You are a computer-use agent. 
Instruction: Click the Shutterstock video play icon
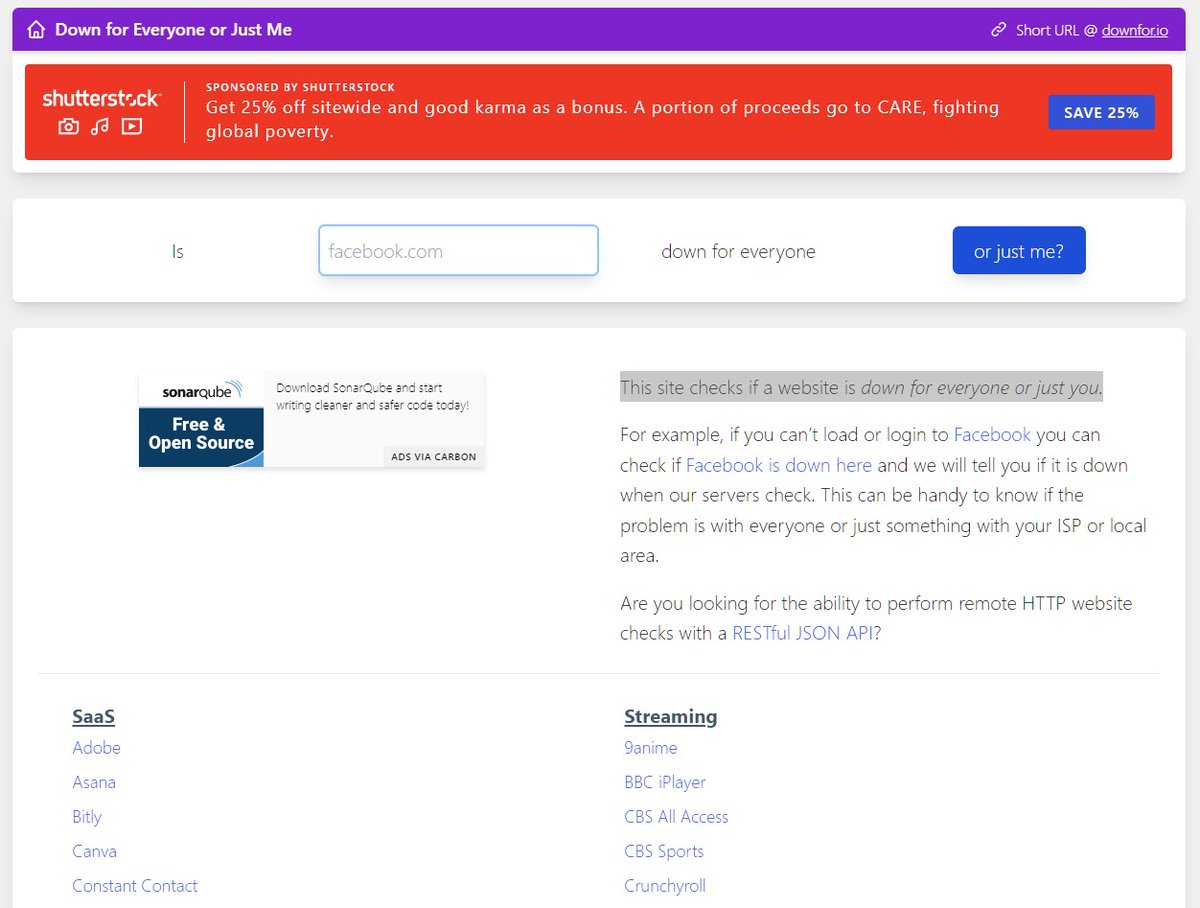(132, 126)
